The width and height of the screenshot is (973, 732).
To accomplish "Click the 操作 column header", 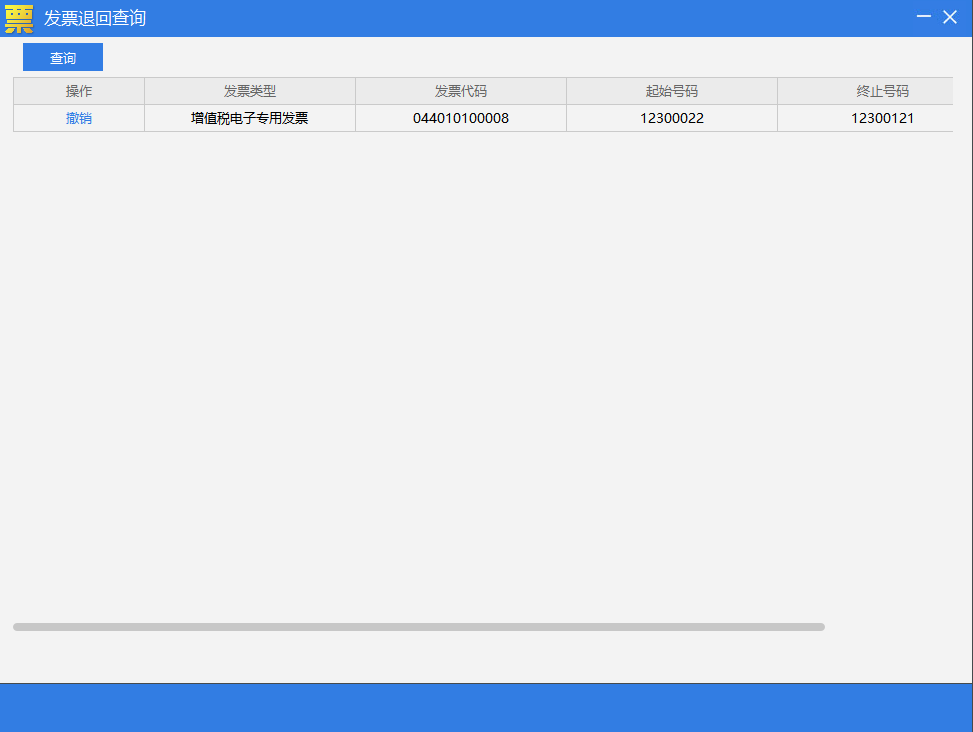I will pyautogui.click(x=79, y=91).
